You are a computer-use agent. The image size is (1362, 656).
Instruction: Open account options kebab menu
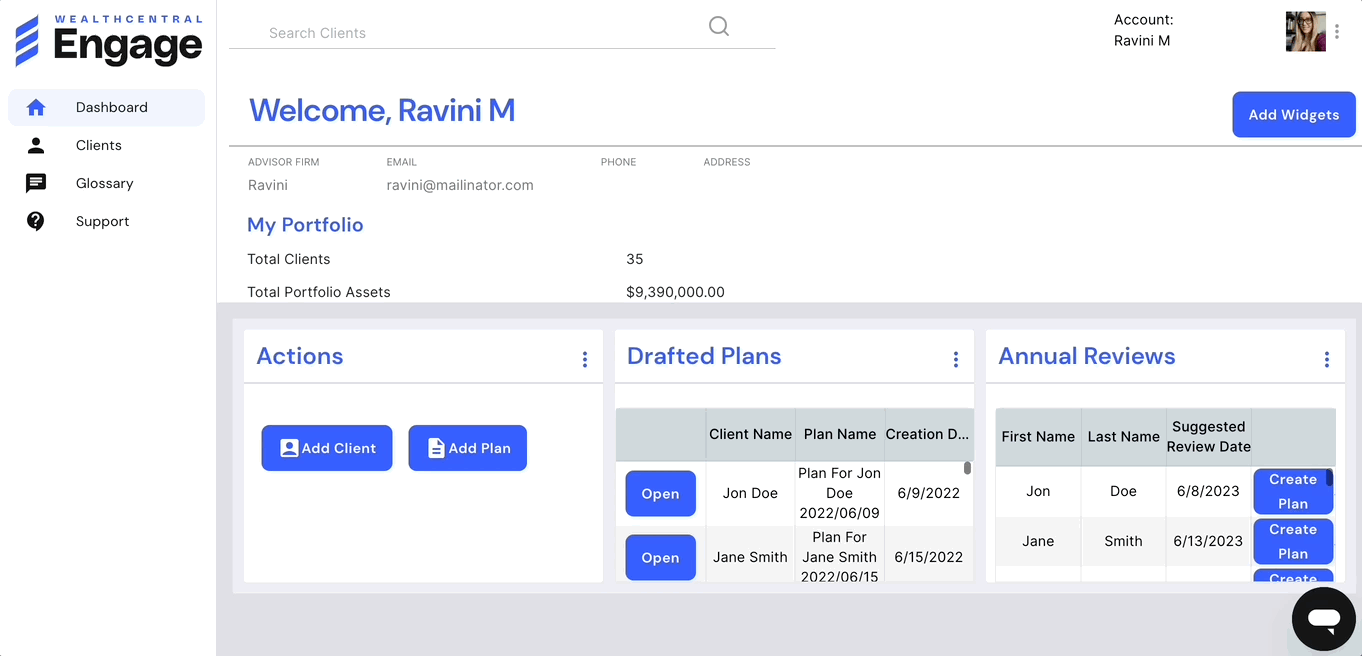click(x=1337, y=32)
